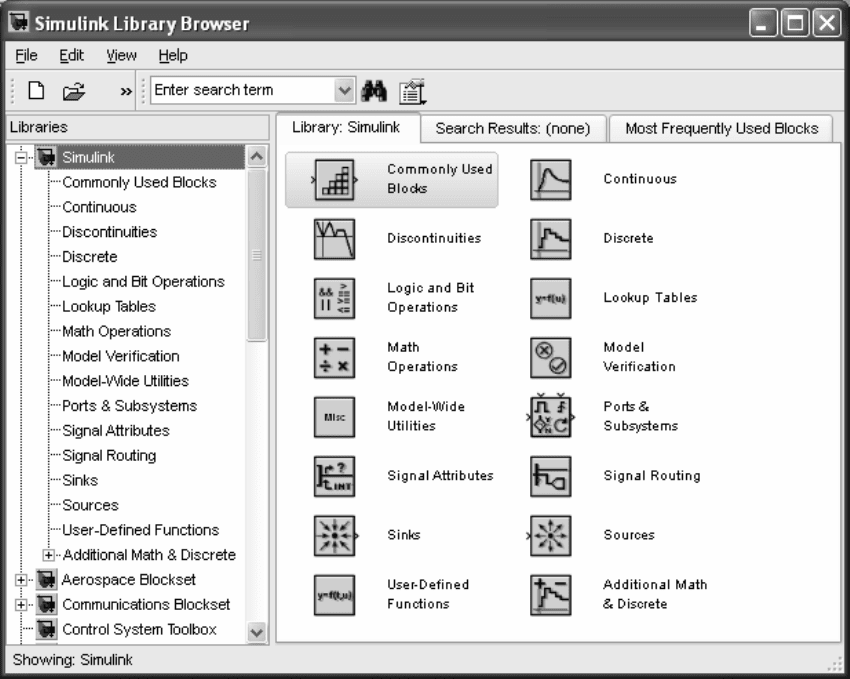Select Sources in the Libraries tree
The image size is (850, 679).
[x=90, y=505]
